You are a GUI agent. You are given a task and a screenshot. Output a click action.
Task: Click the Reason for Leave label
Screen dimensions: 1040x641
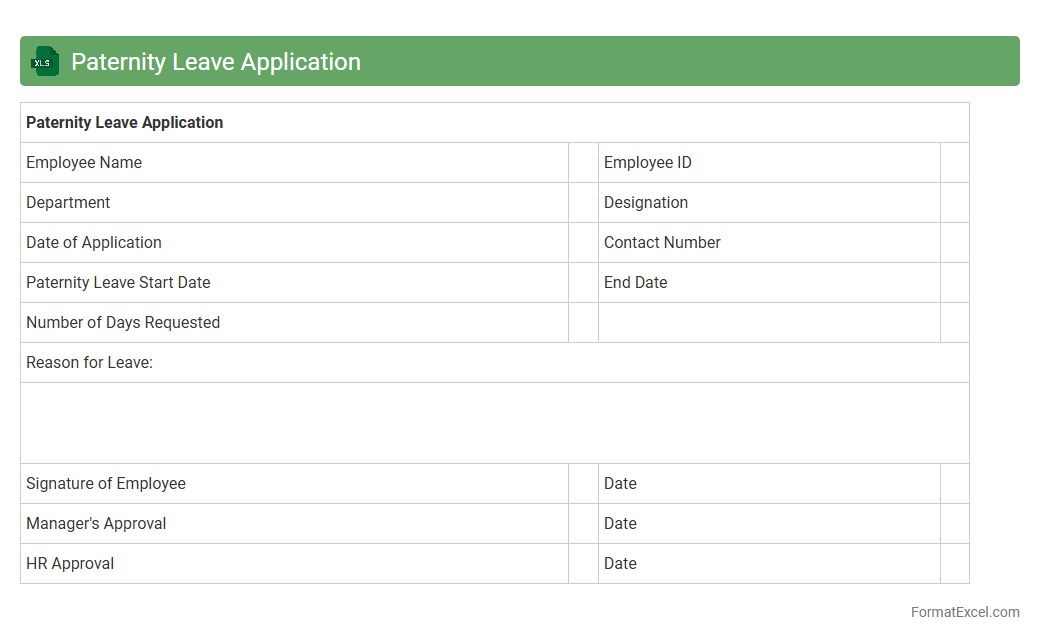point(90,363)
